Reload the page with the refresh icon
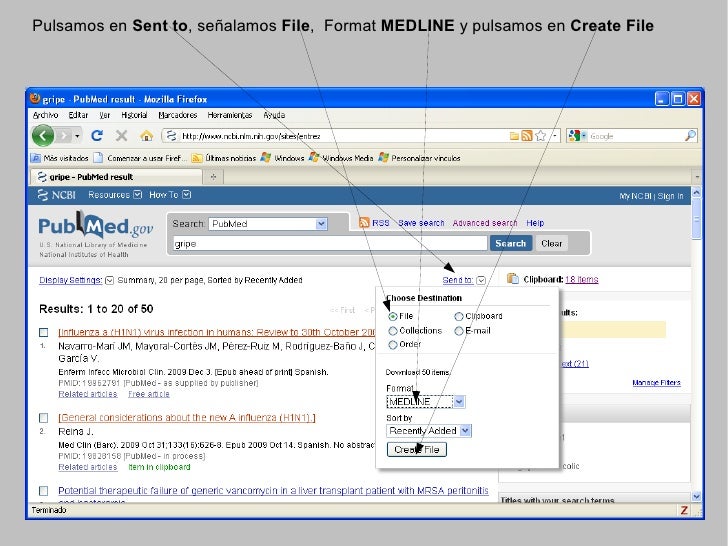 pyautogui.click(x=97, y=136)
